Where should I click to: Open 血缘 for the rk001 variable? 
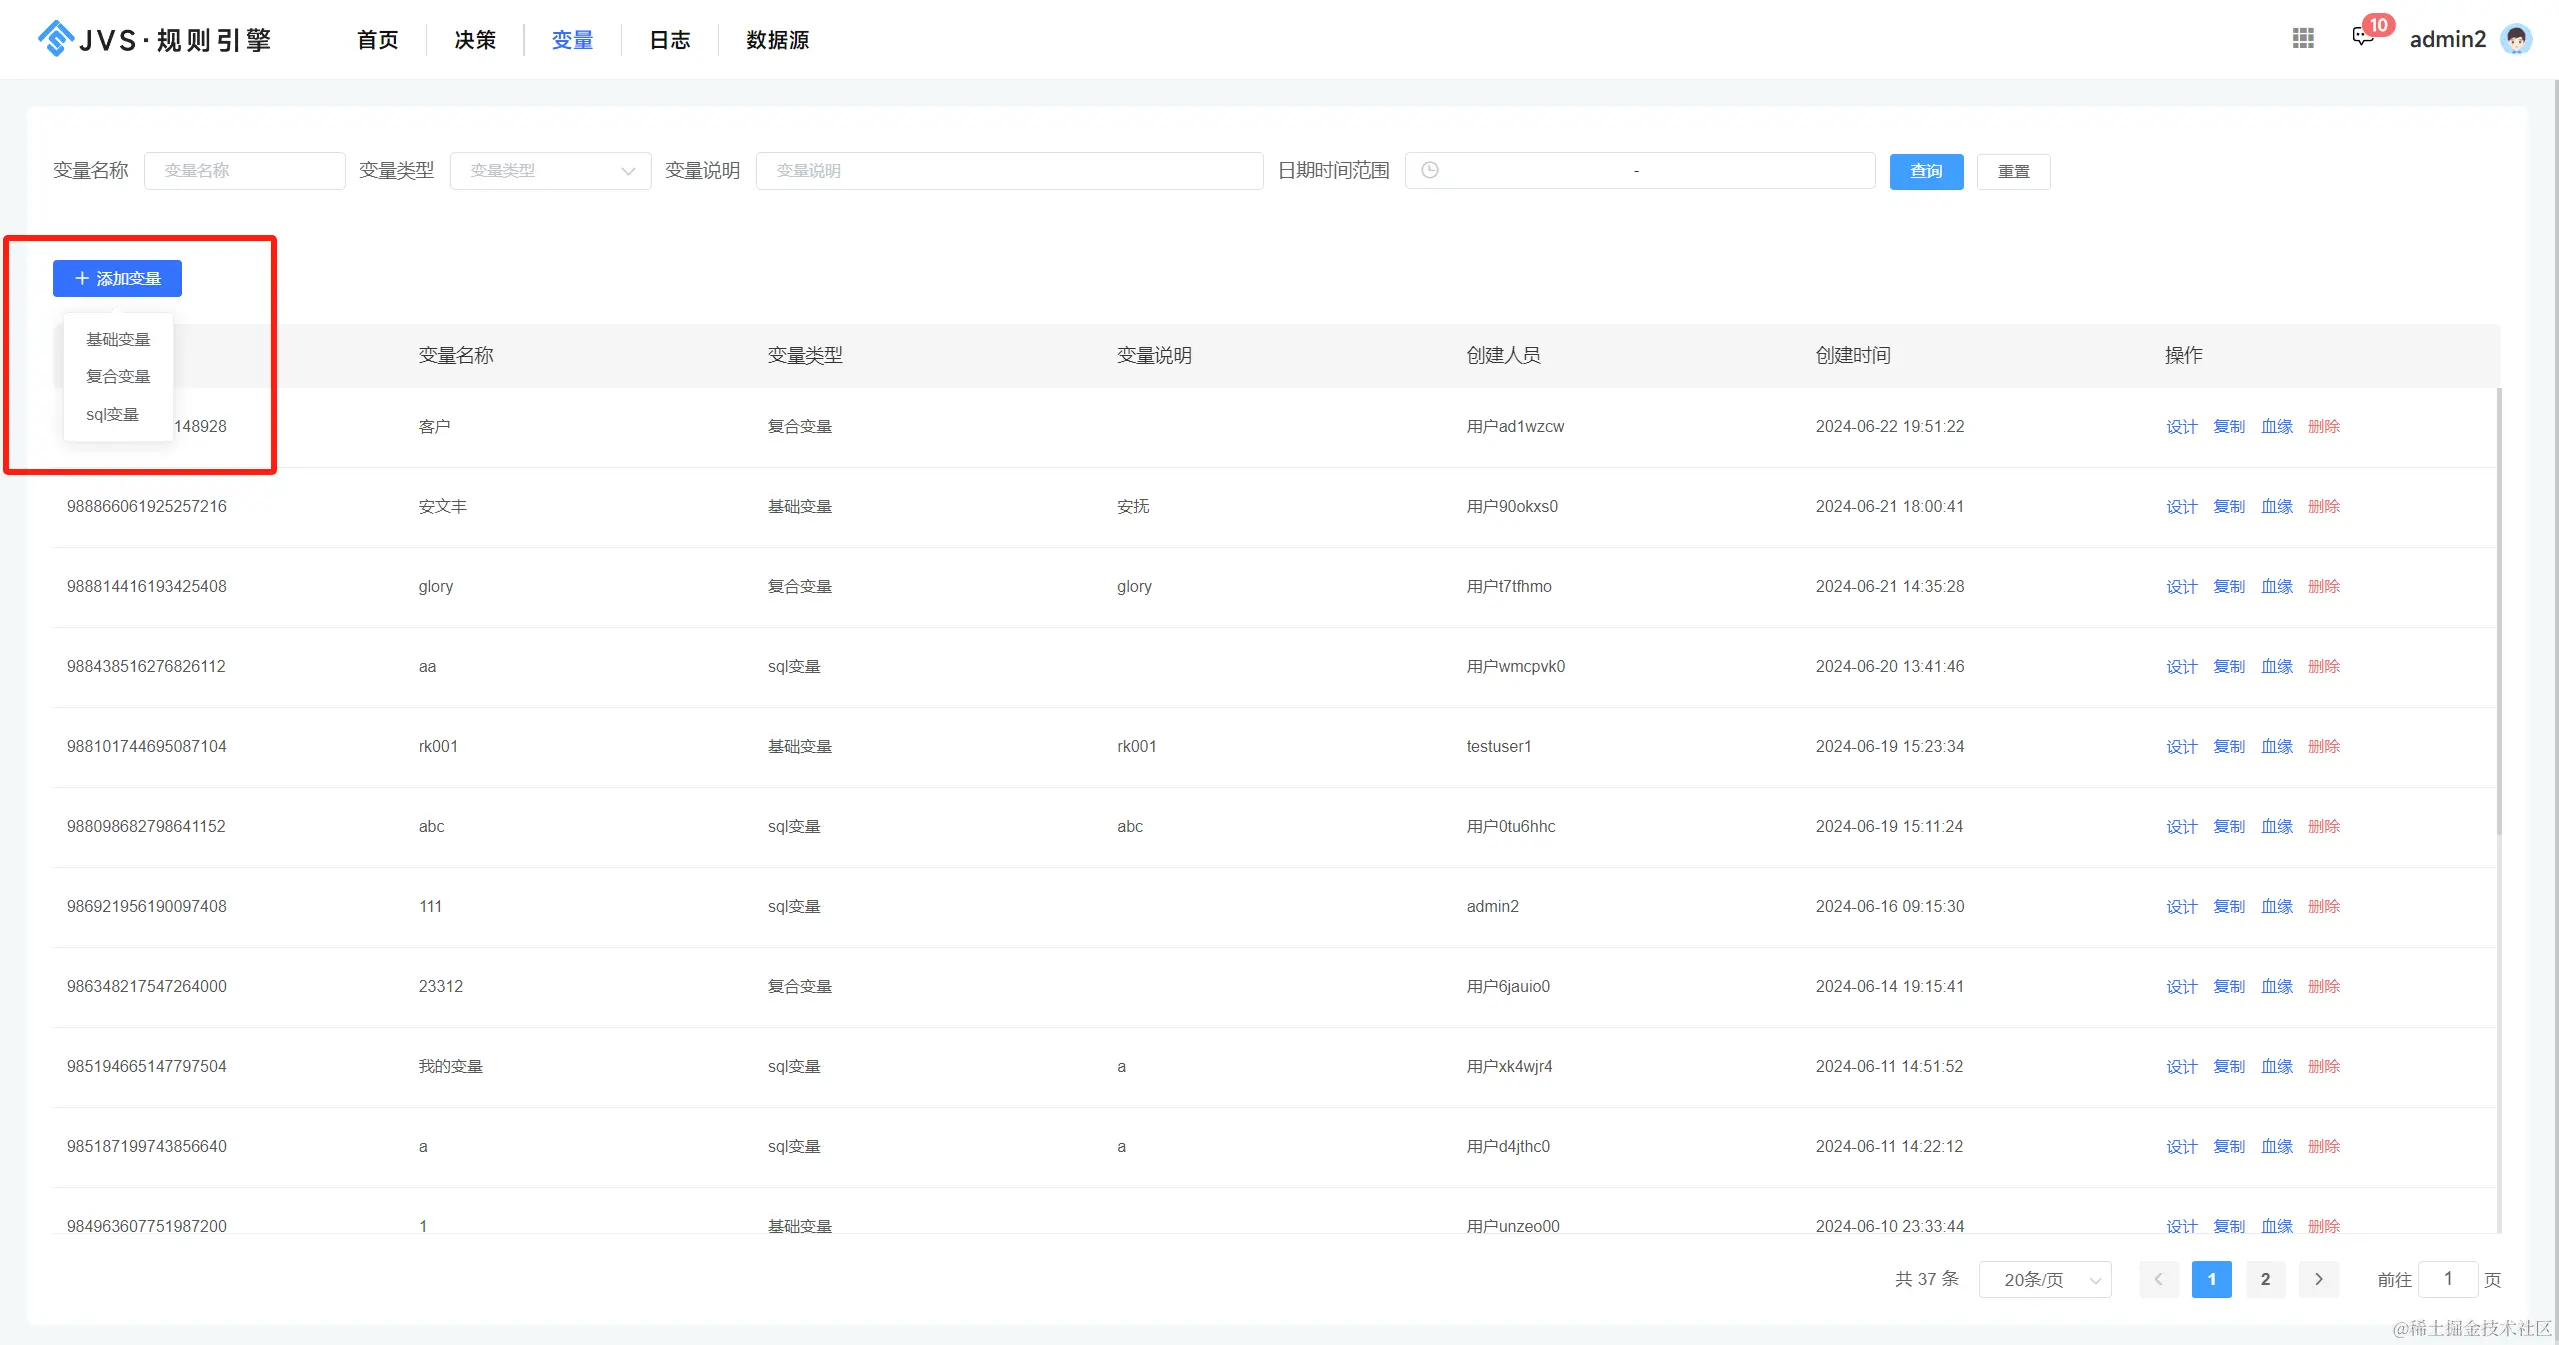2276,746
